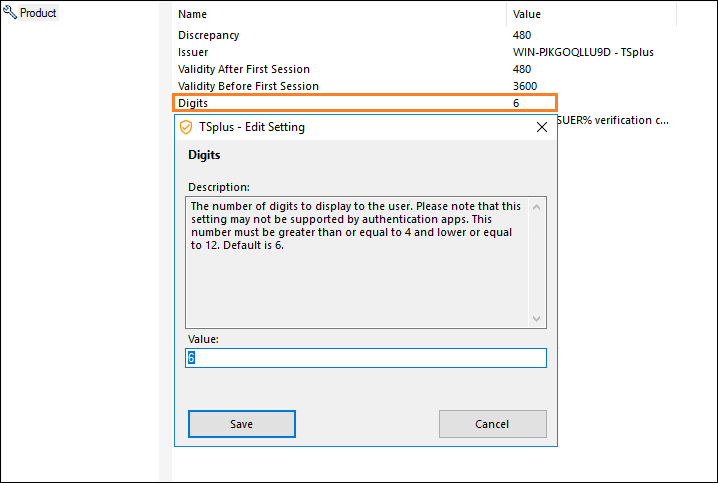The height and width of the screenshot is (483, 718).
Task: Click the Value column header
Action: pyautogui.click(x=526, y=14)
